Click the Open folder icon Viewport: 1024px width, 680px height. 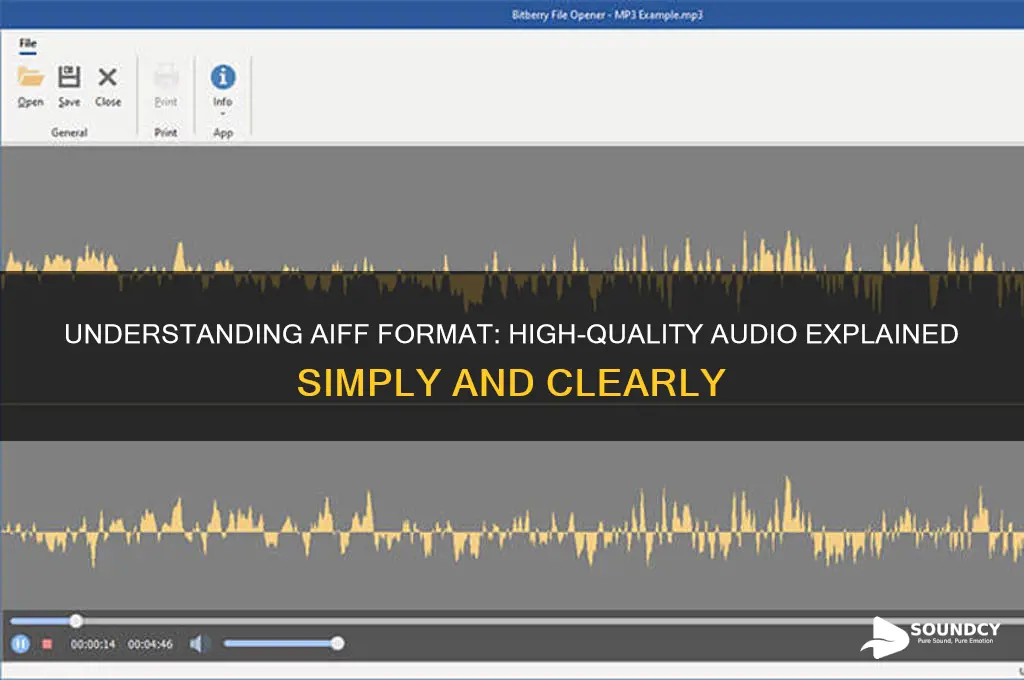click(30, 78)
